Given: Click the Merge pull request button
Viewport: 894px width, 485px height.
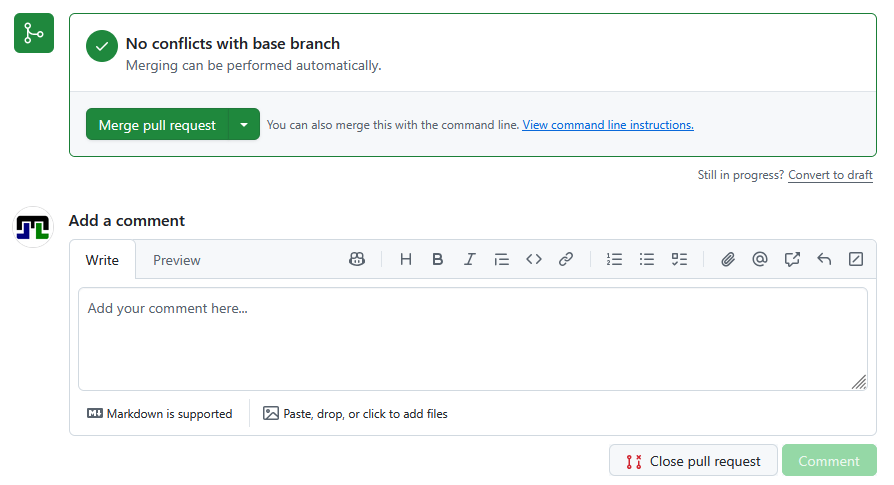Looking at the screenshot, I should [x=157, y=124].
